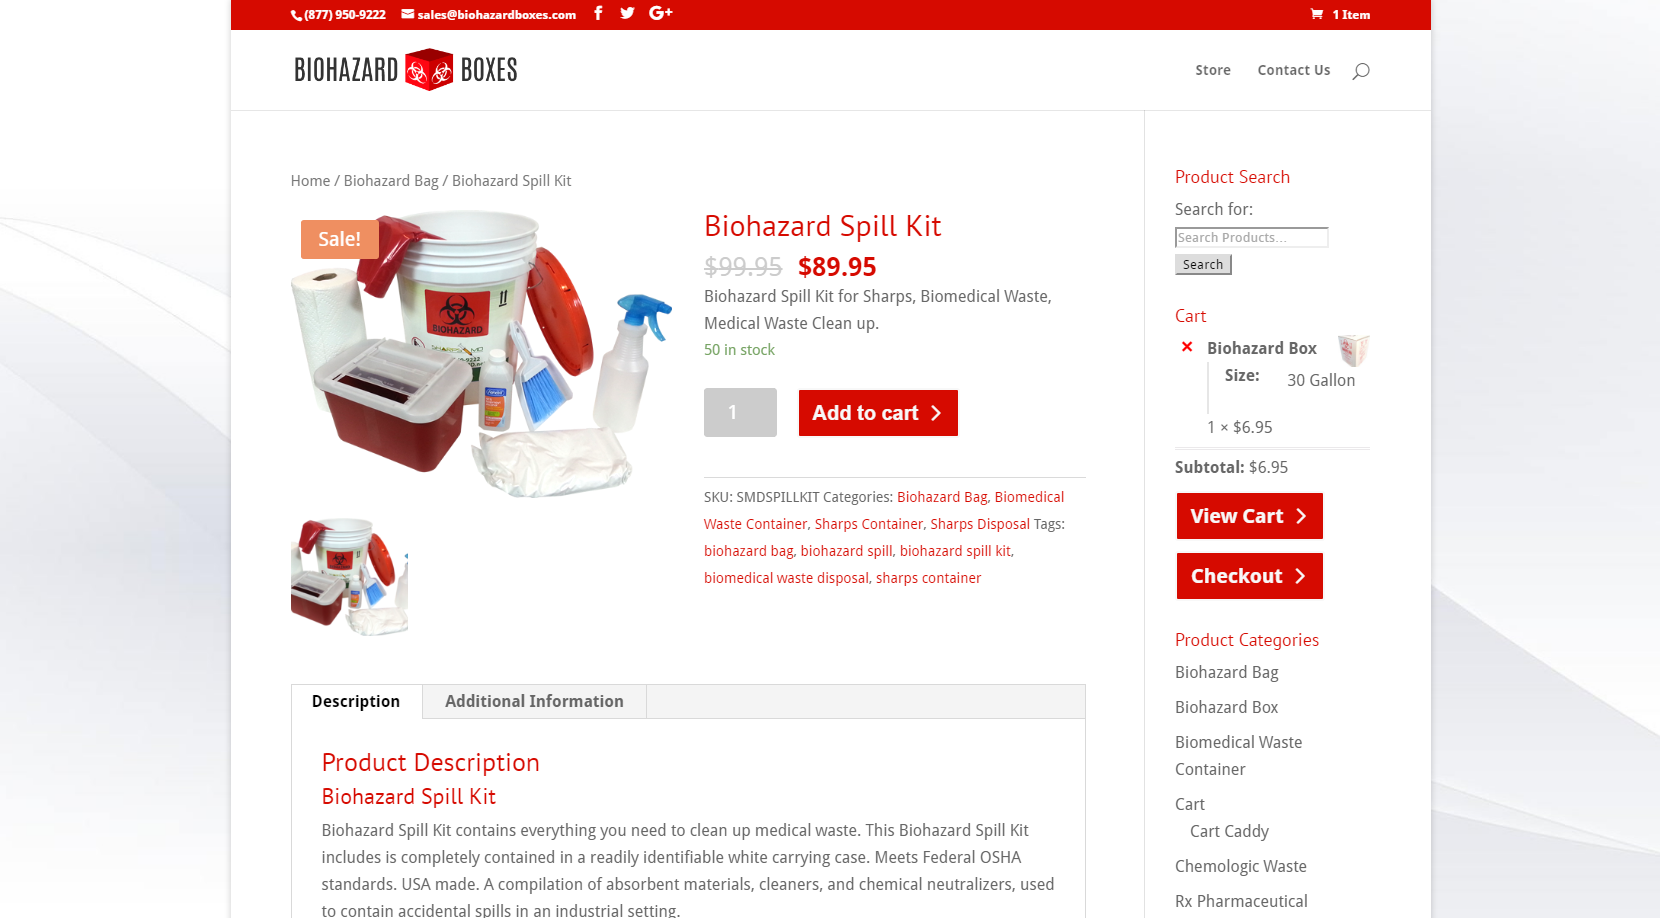
Task: Click the Add to cart button
Action: pyautogui.click(x=878, y=413)
